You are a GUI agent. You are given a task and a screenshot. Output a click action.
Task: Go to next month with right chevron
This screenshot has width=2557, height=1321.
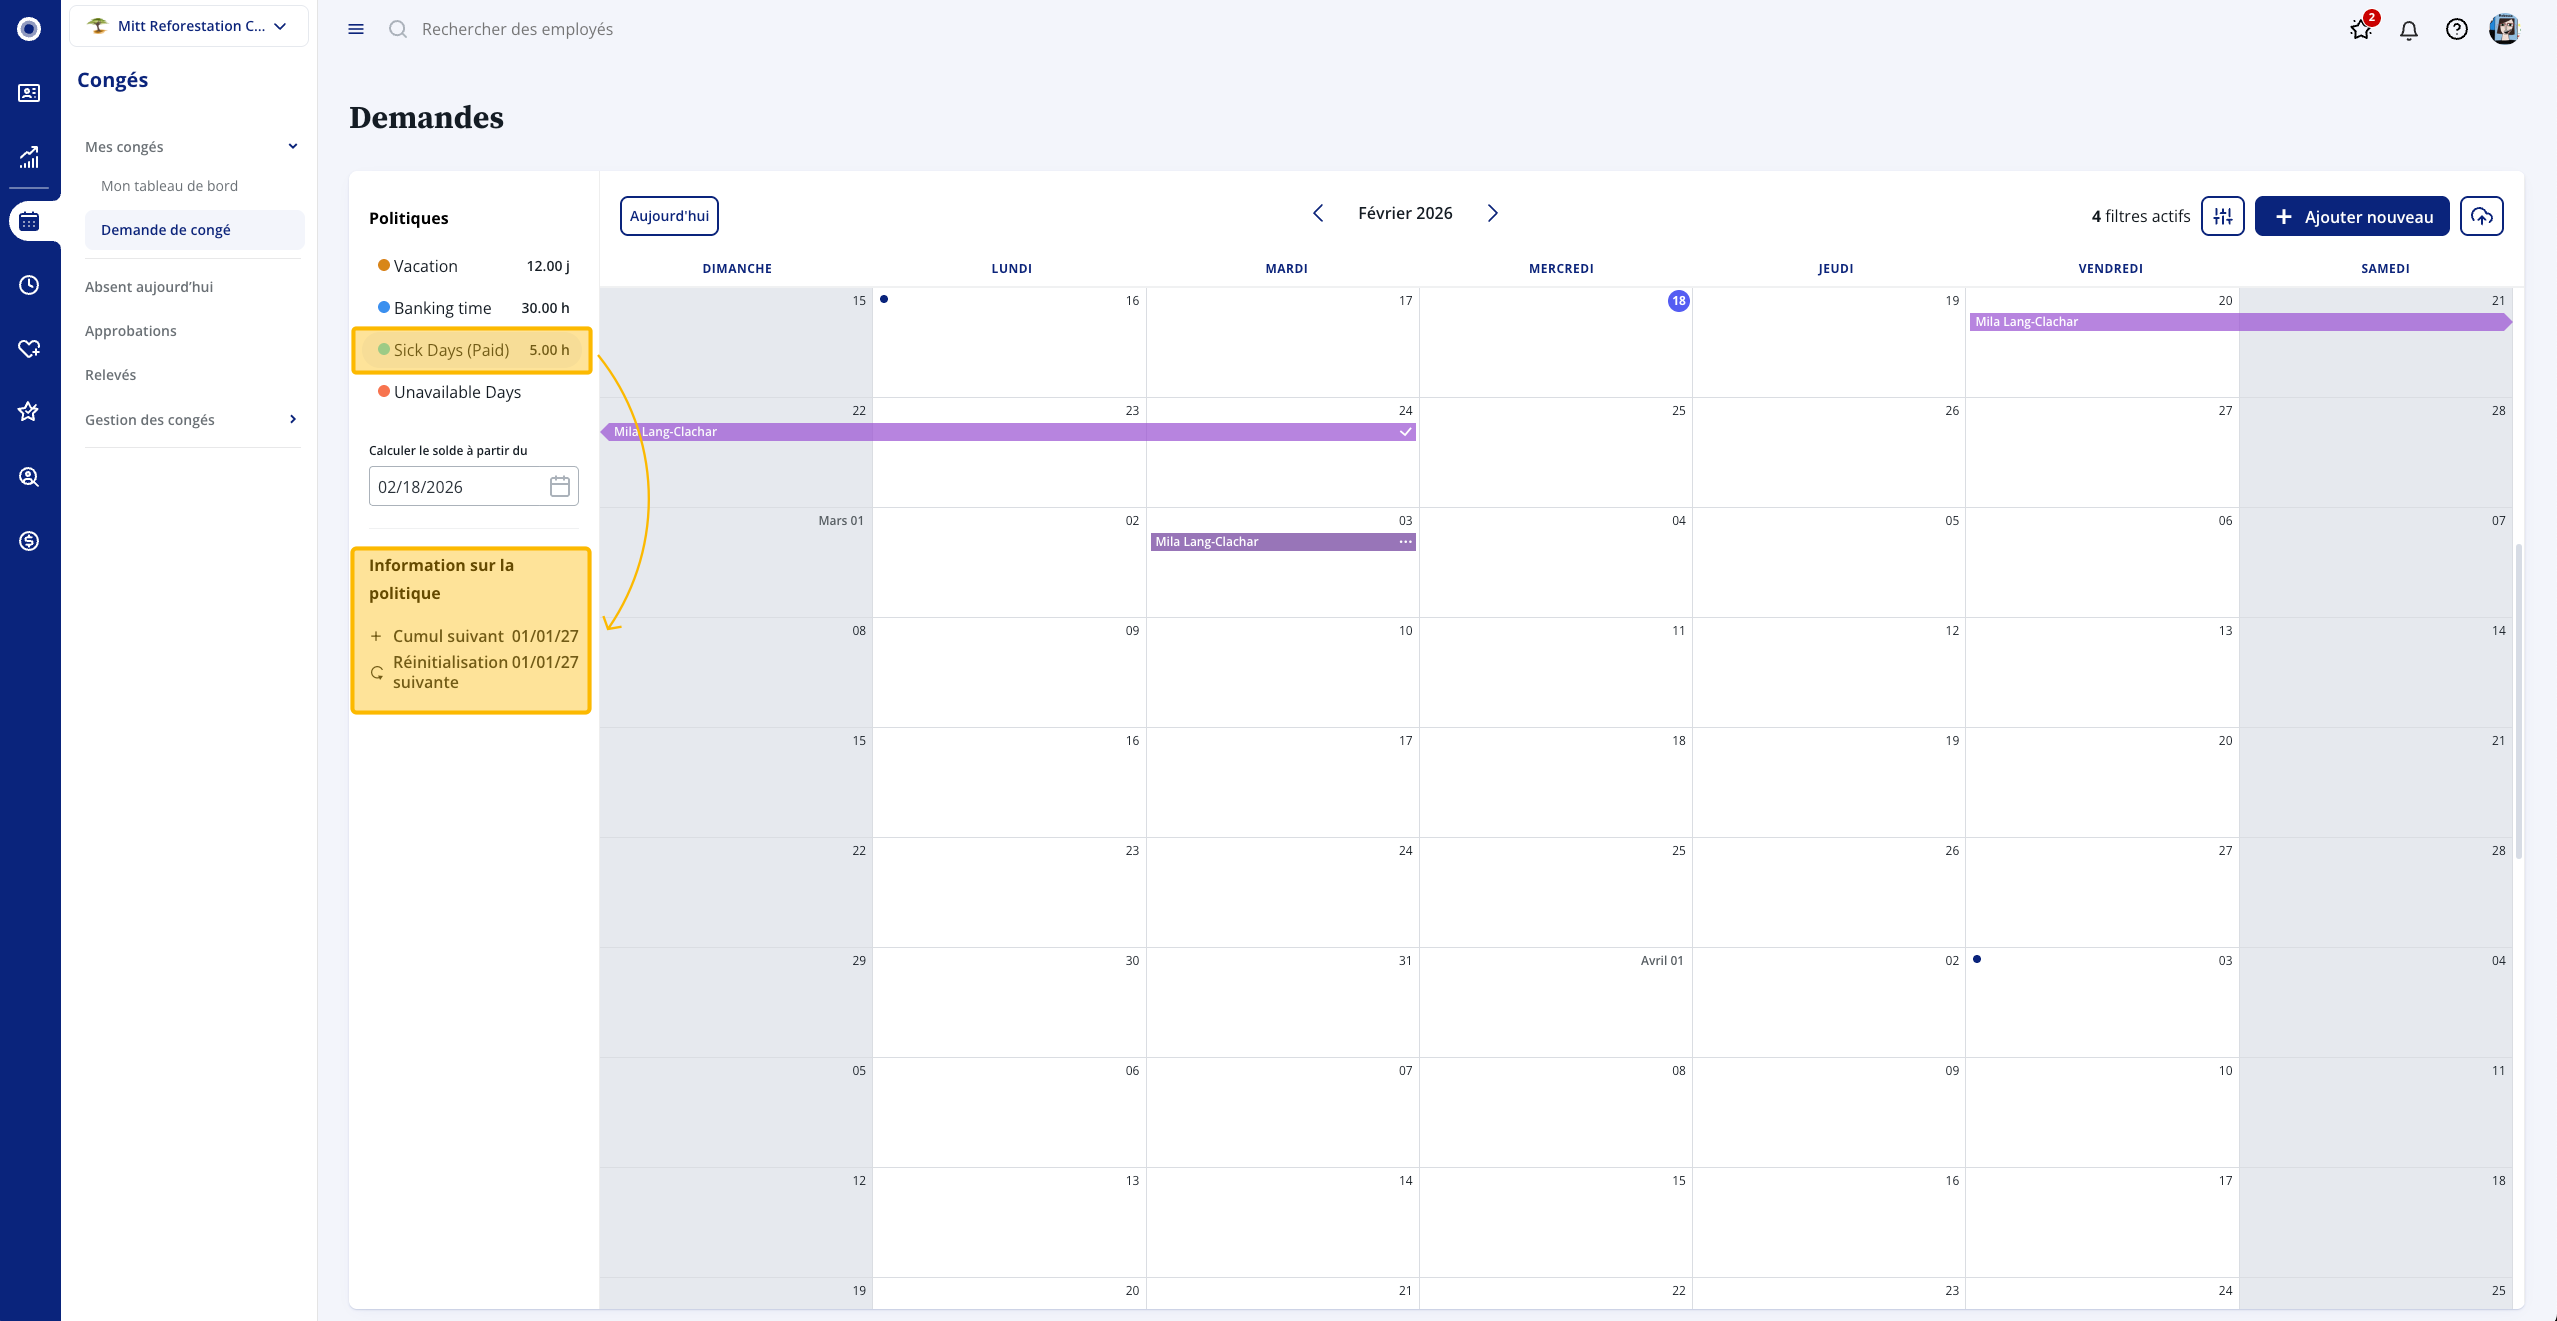(x=1492, y=213)
